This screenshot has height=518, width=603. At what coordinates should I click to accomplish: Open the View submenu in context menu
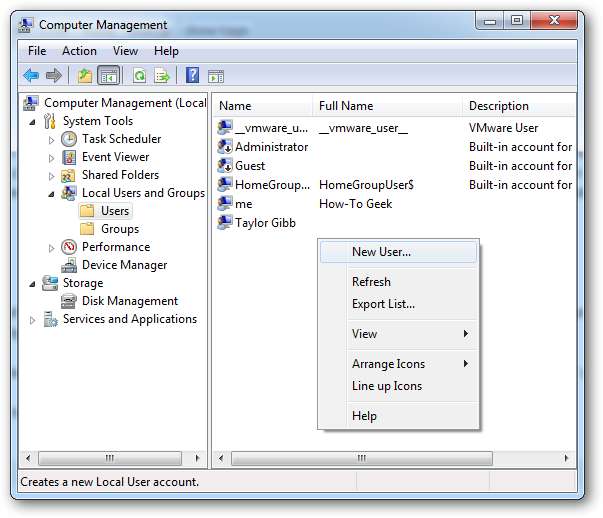click(x=398, y=334)
